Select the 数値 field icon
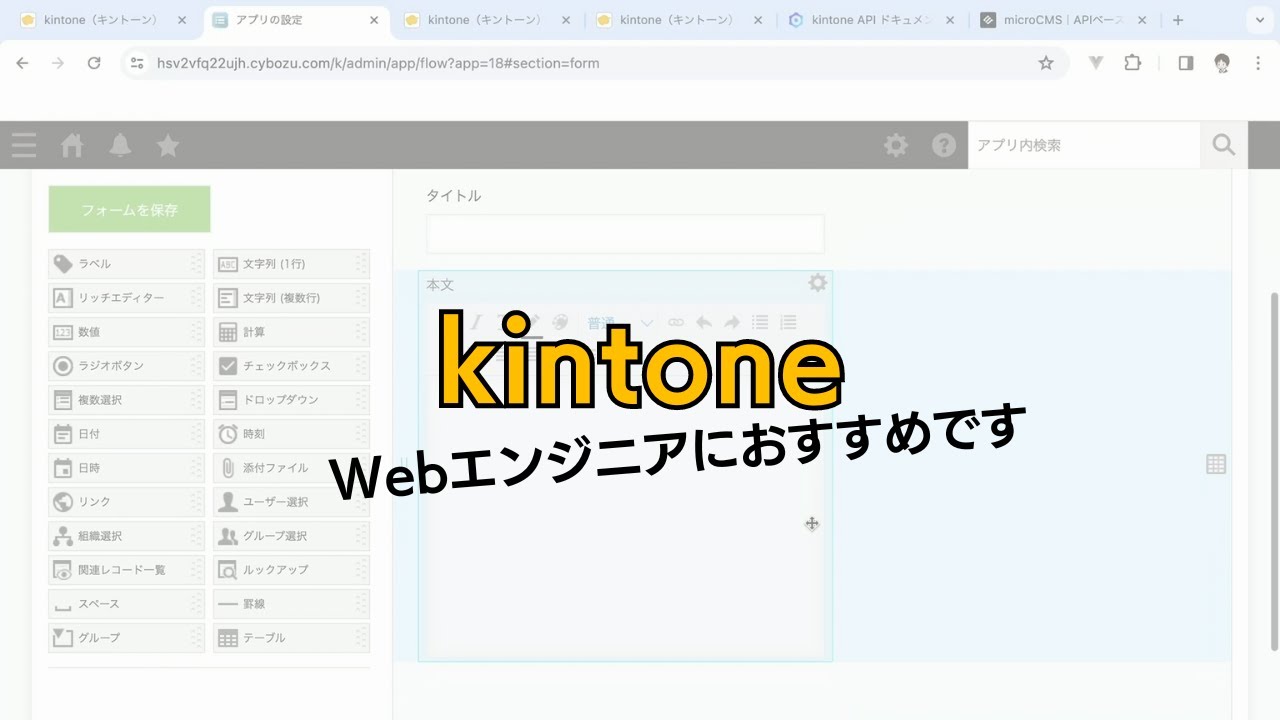Image resolution: width=1280 pixels, height=720 pixels. point(63,332)
